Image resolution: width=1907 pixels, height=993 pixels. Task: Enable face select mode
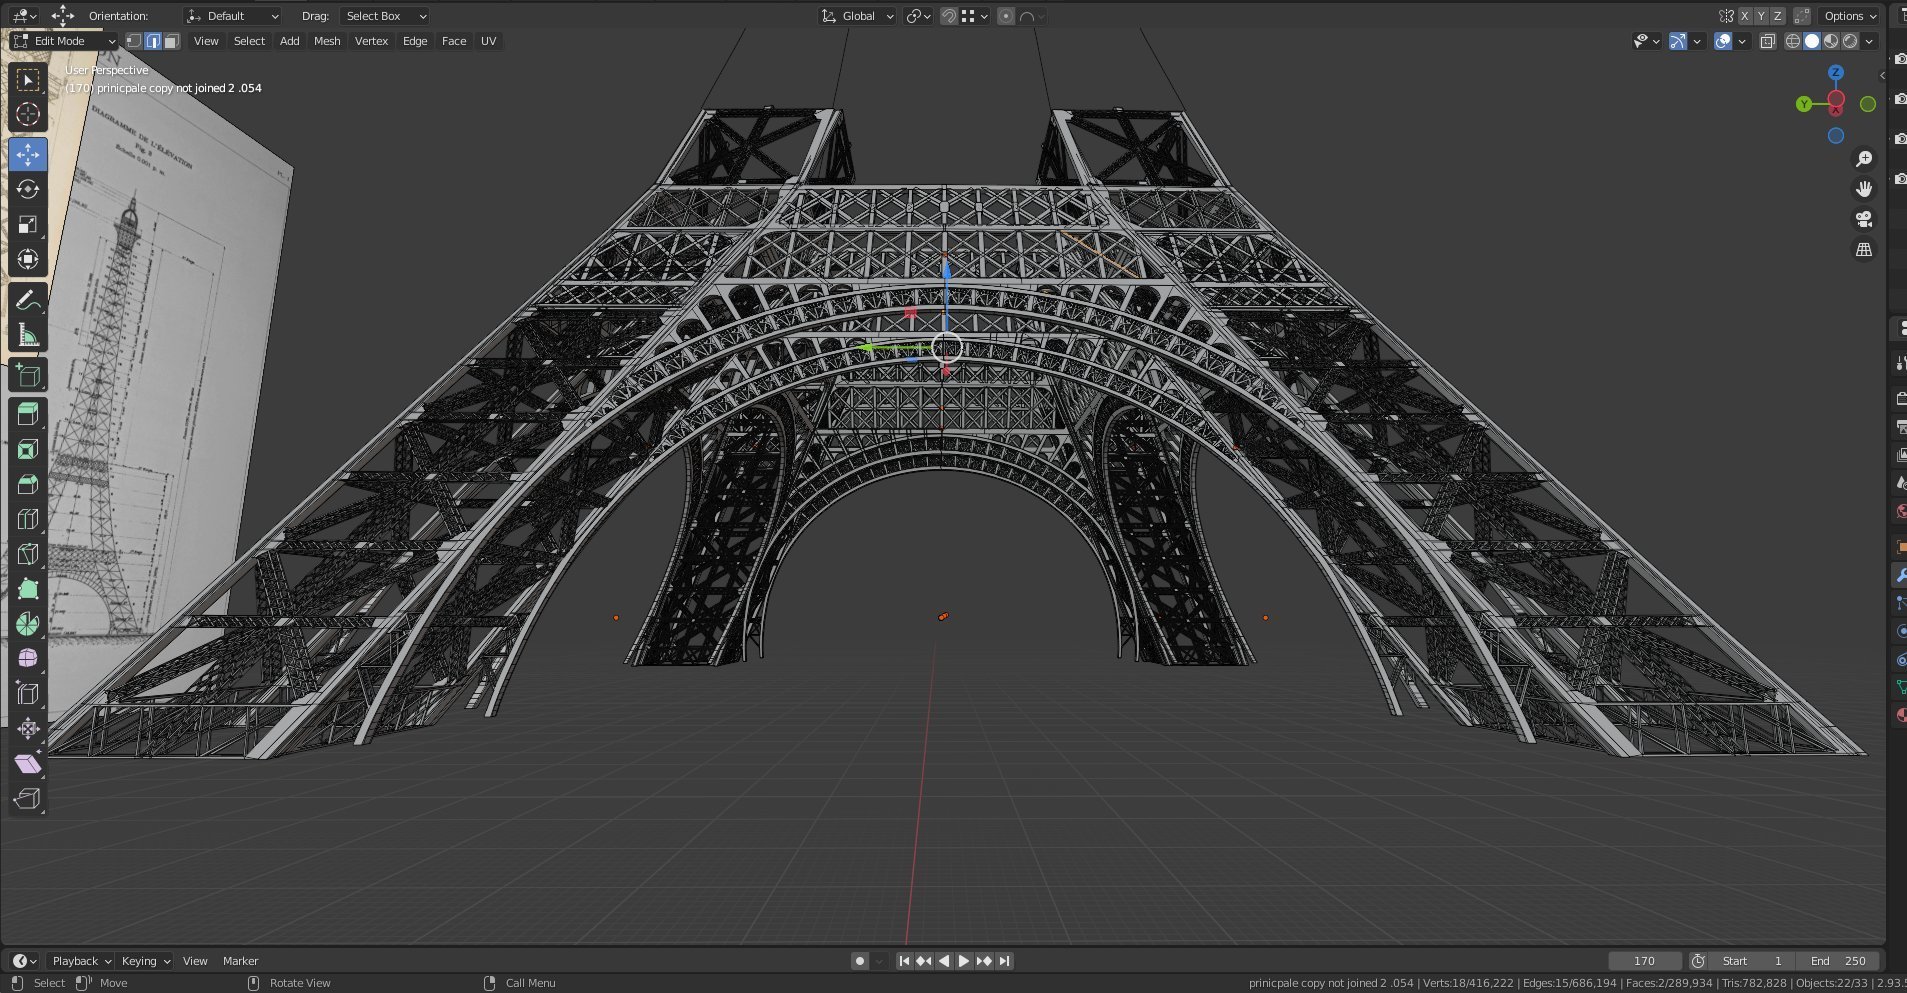tap(172, 41)
